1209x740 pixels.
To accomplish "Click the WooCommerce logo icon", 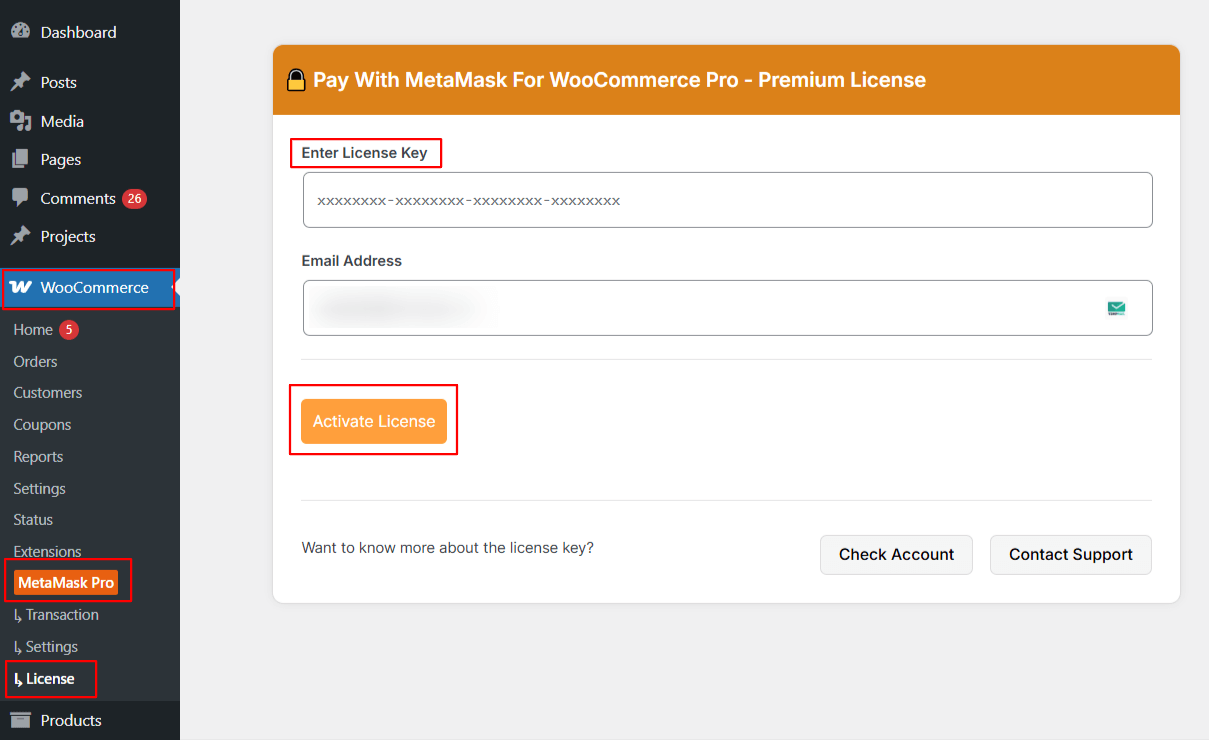I will coord(20,288).
